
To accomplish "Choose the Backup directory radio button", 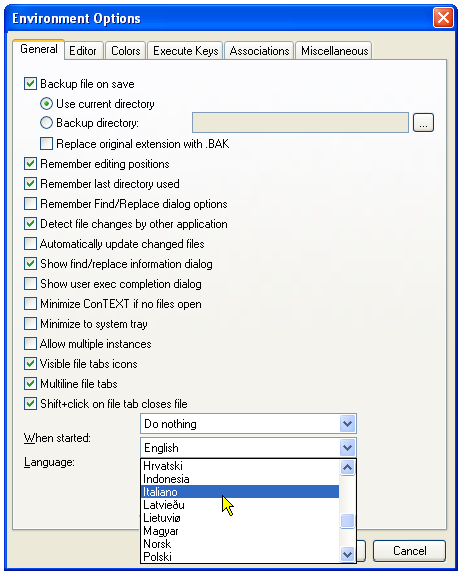I will coord(46,123).
